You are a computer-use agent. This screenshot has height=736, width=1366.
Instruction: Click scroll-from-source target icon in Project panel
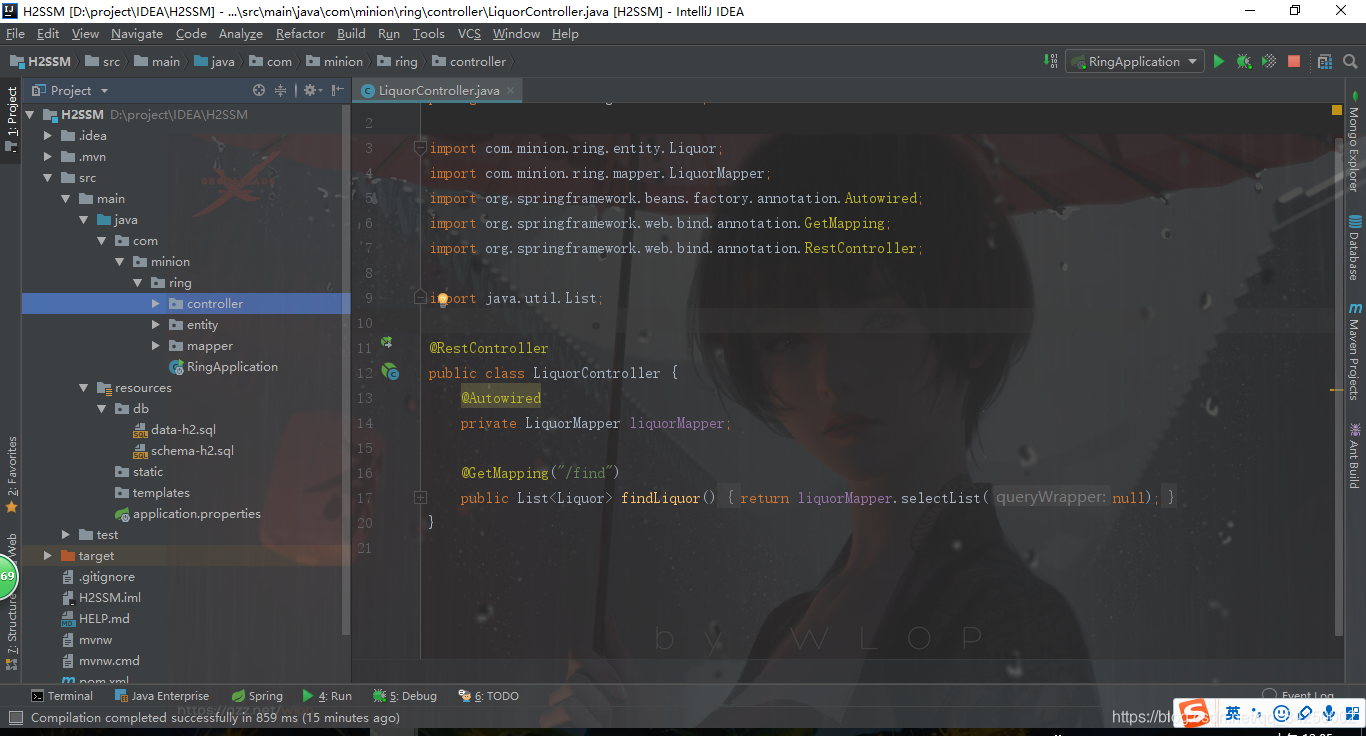pyautogui.click(x=259, y=90)
